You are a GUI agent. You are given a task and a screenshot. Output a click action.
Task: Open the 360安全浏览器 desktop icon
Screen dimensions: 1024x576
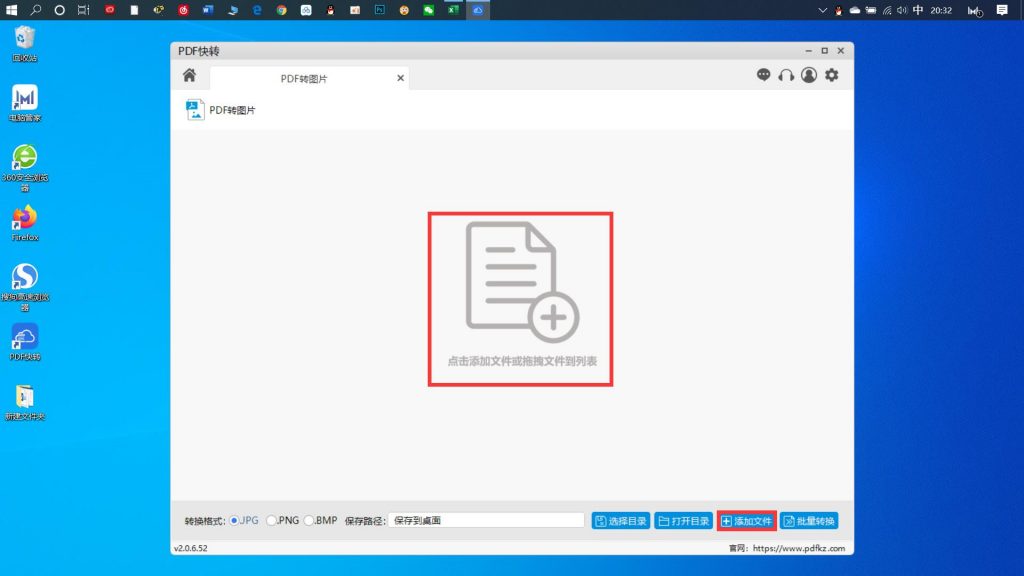[x=25, y=168]
